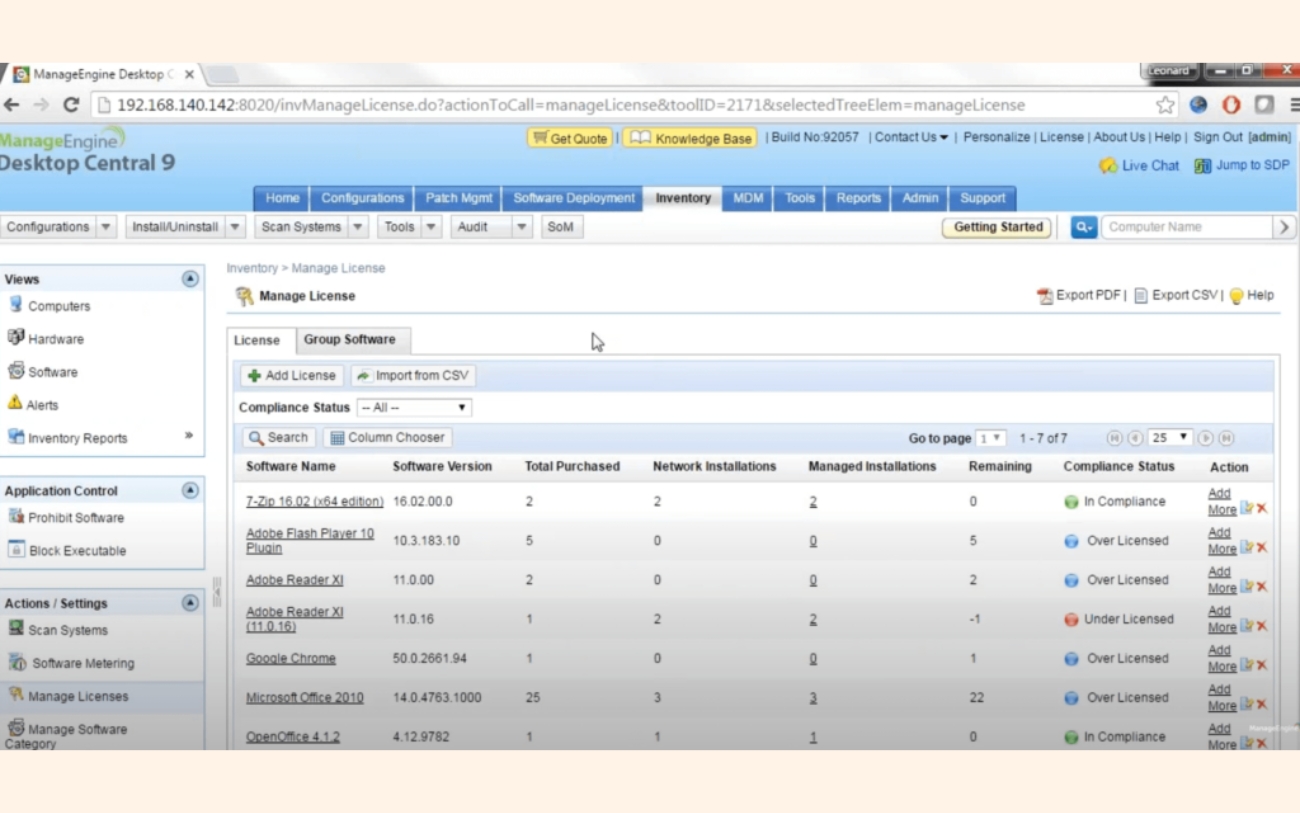1300x813 pixels.
Task: Open Alerts warning icon in Views
Action: coord(15,403)
